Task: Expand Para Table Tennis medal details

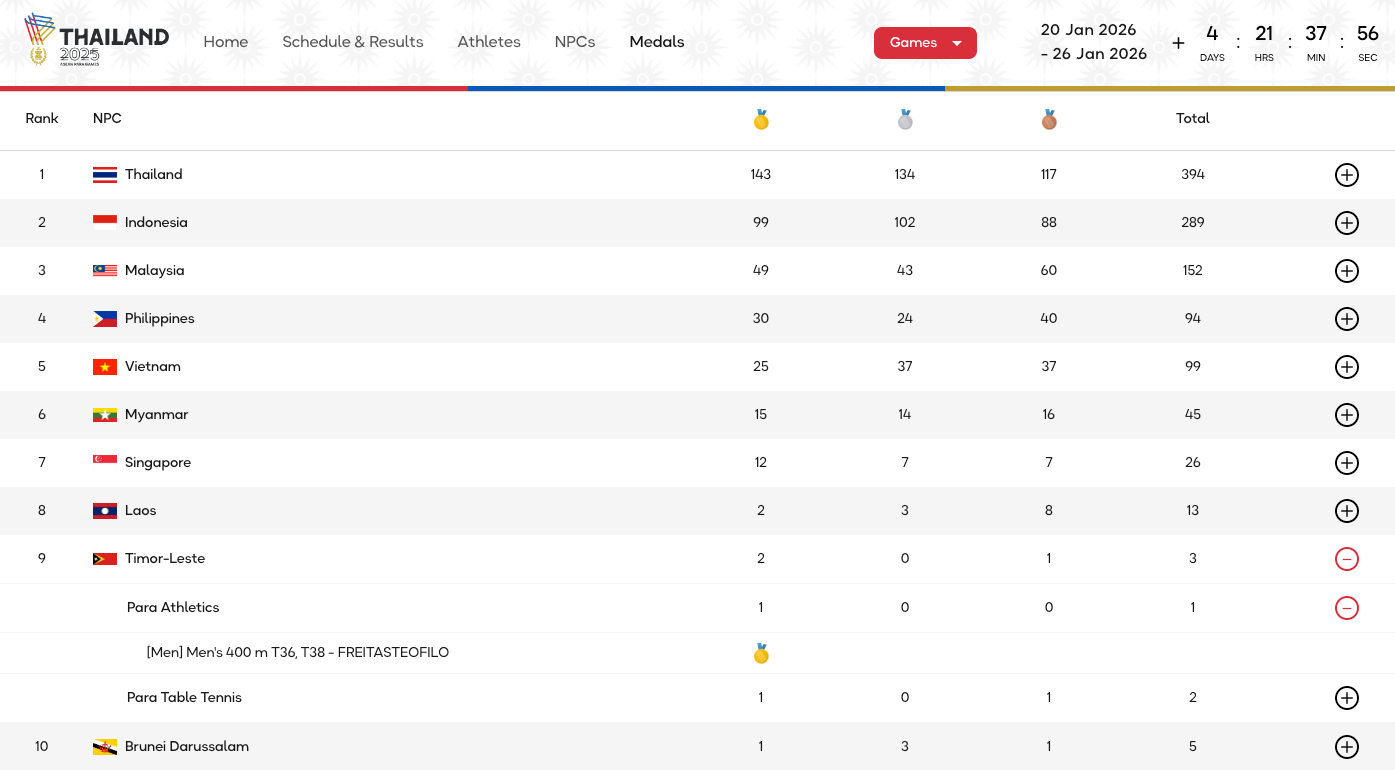Action: (x=1346, y=698)
